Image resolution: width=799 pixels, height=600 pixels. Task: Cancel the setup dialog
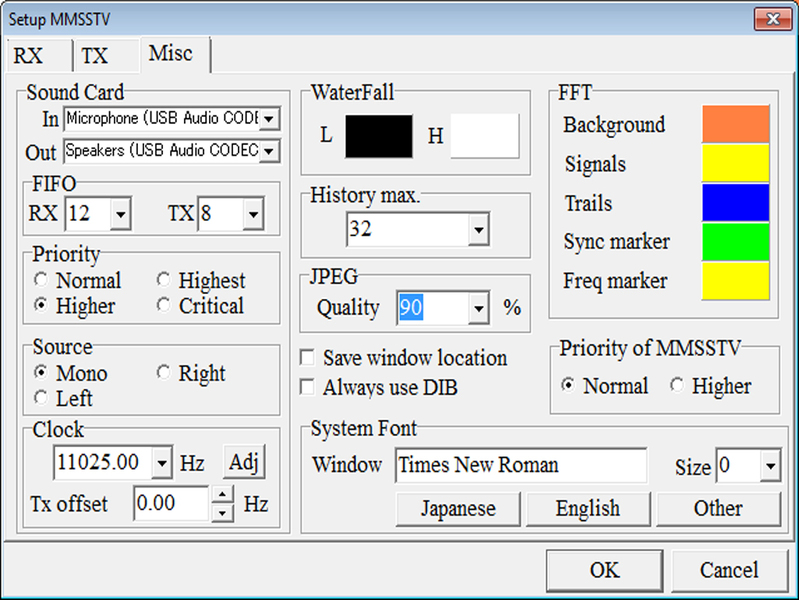[x=729, y=570]
